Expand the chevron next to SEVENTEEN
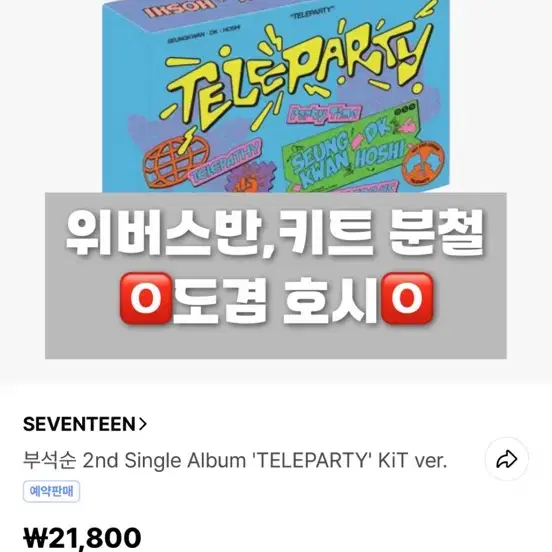This screenshot has width=552, height=552. tap(142, 424)
